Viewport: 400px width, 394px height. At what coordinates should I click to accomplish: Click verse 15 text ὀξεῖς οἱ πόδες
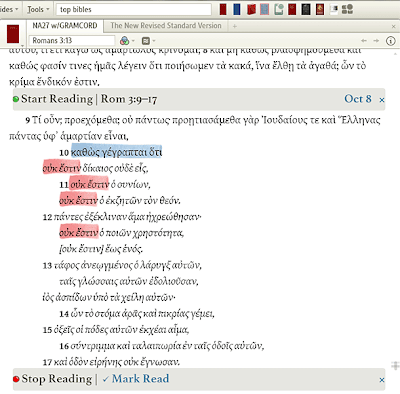click(80, 330)
